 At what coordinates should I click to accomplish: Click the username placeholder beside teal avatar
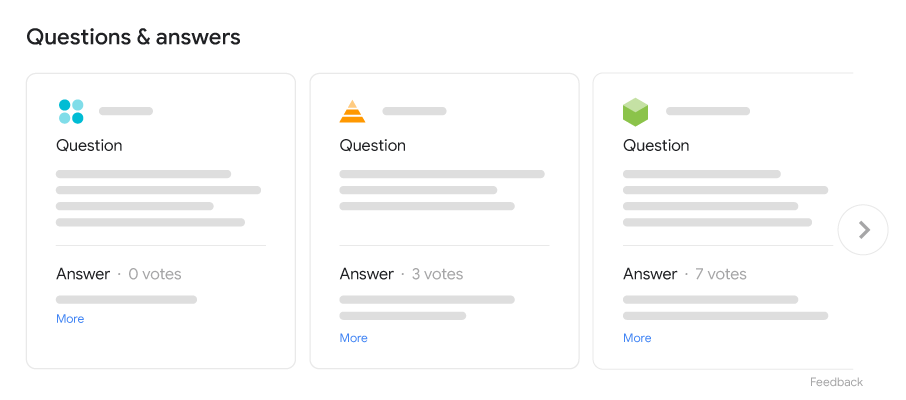click(x=126, y=111)
